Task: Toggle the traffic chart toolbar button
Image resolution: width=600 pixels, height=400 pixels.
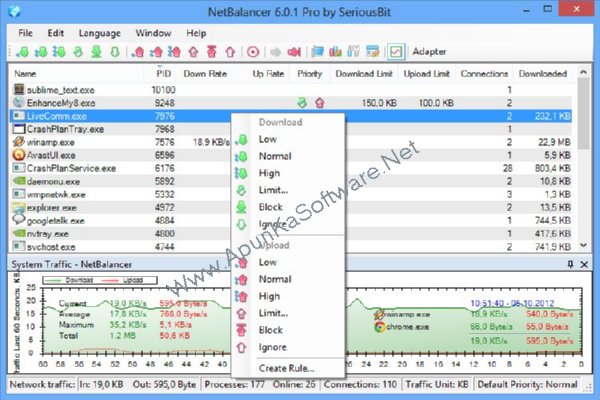Action: (x=396, y=52)
